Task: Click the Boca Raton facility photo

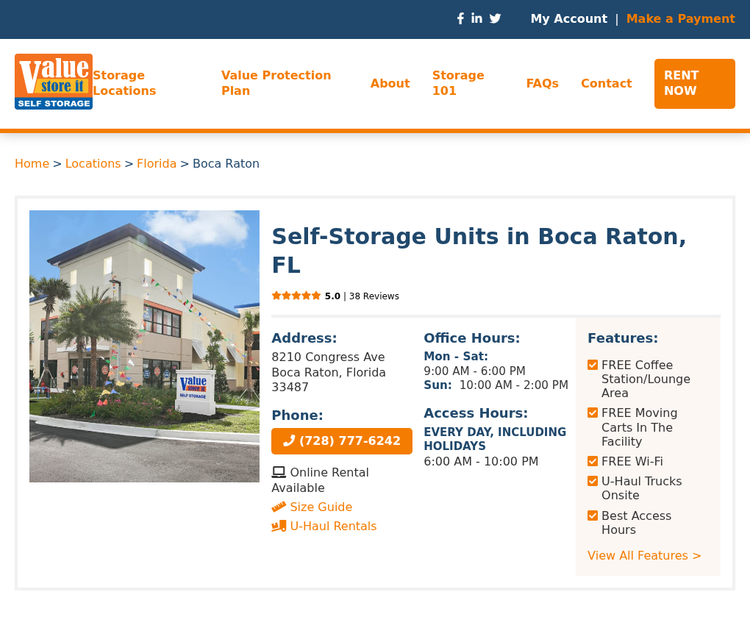Action: (x=144, y=346)
